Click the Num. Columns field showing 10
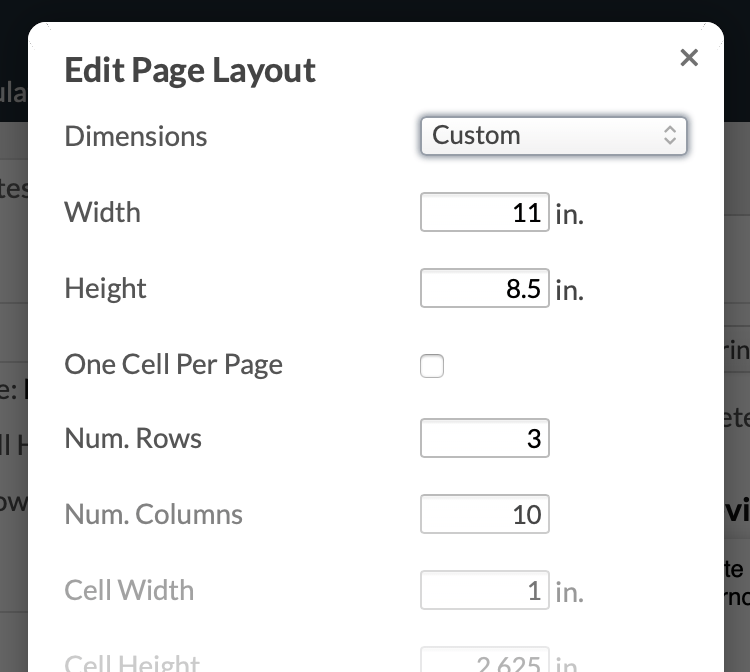750x672 pixels. (485, 515)
